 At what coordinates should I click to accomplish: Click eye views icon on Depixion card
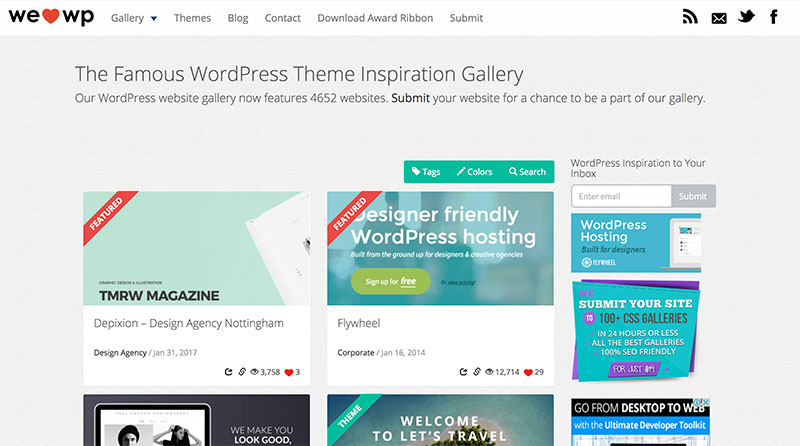tap(254, 372)
